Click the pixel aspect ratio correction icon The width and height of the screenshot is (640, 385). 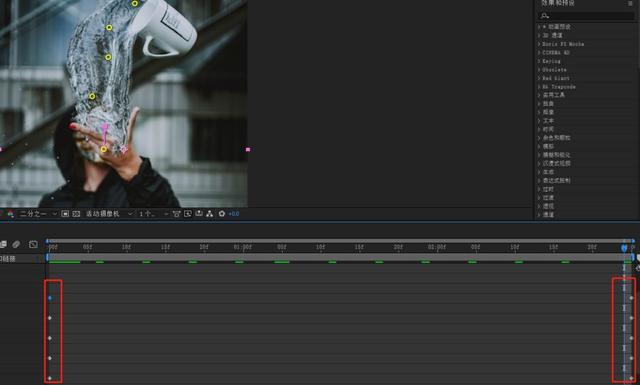[176, 214]
